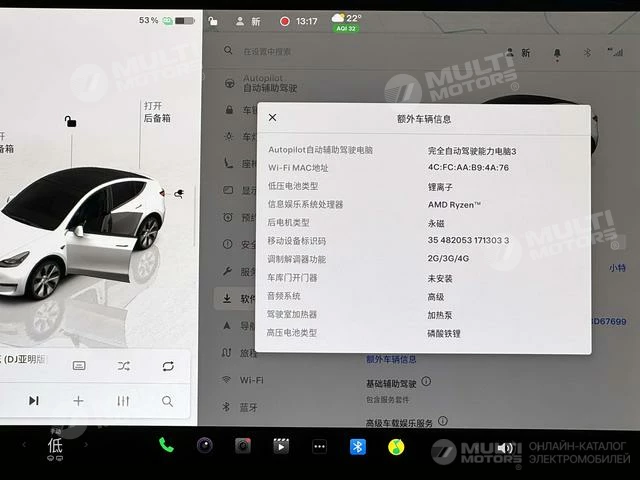
Task: Open the equalizer icon in media player
Action: [123, 402]
